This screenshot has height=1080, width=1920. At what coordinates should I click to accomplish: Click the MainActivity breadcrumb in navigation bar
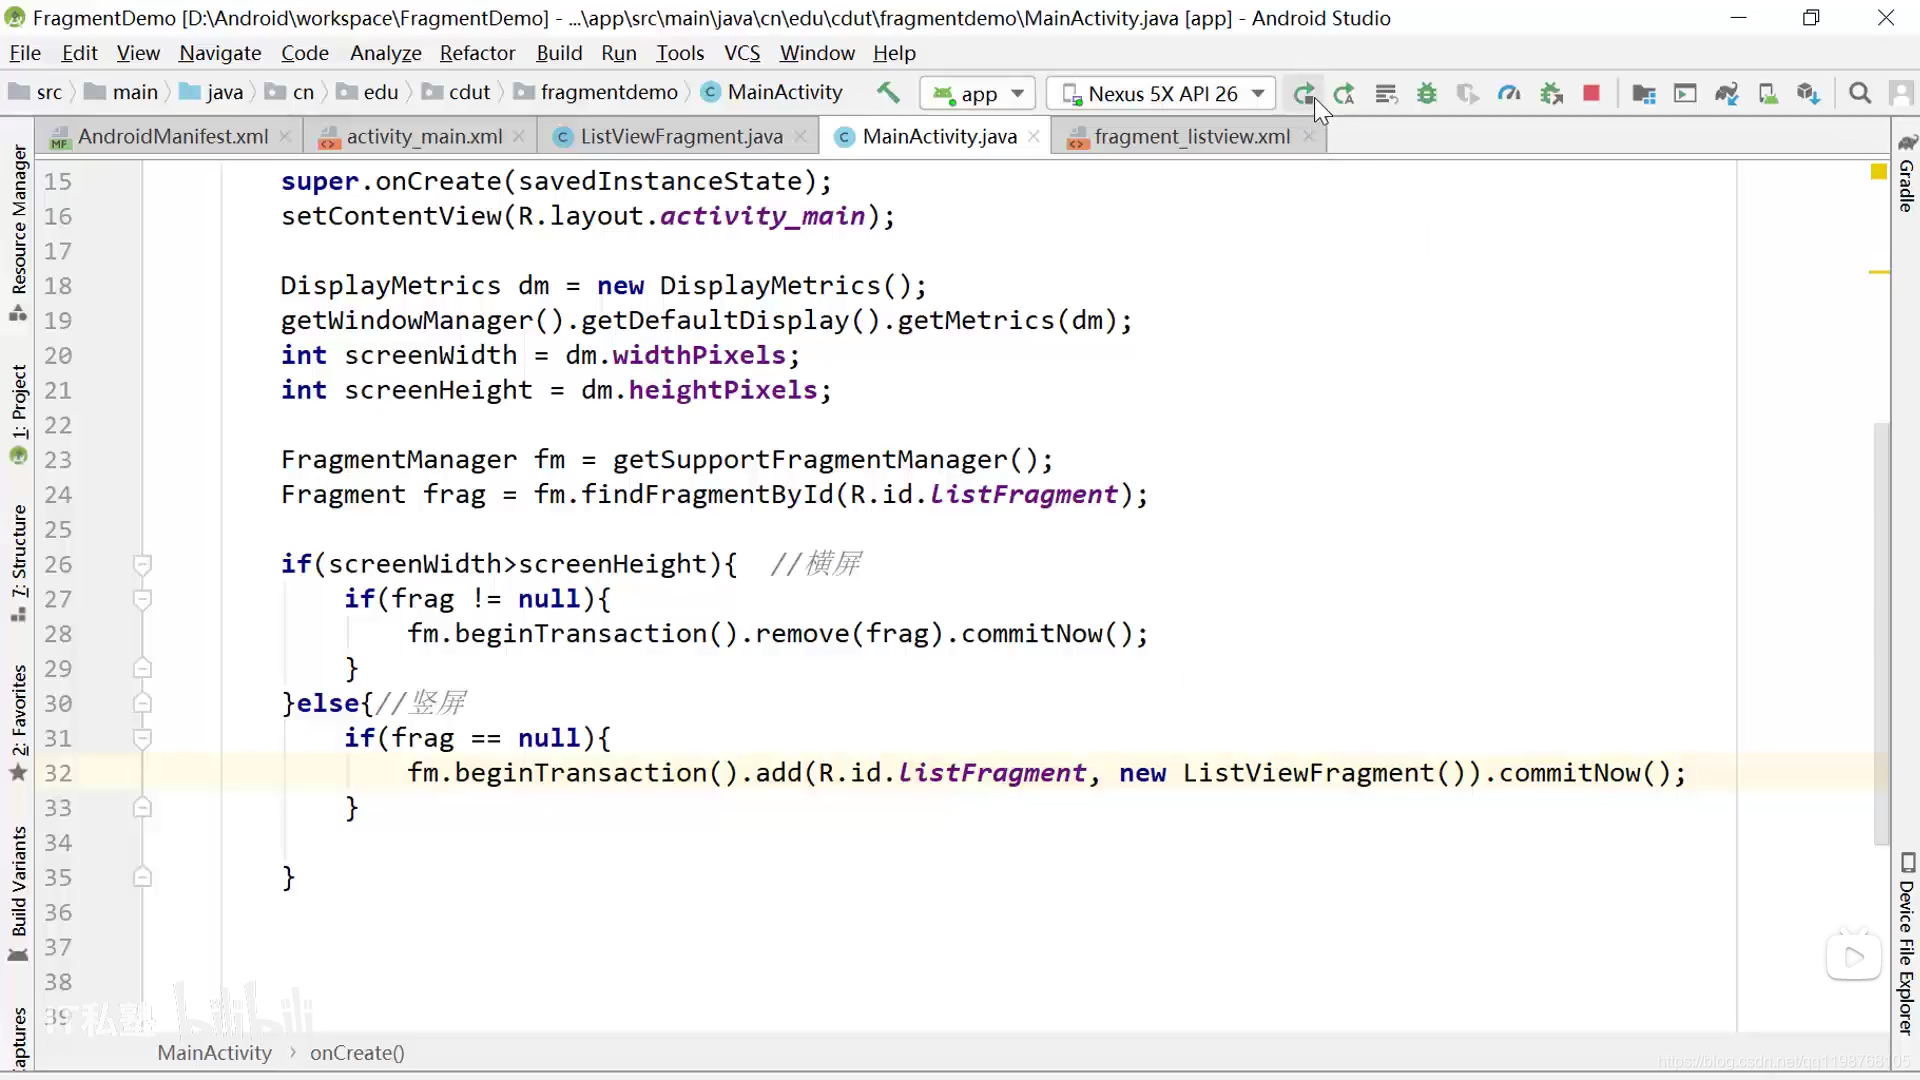coord(773,93)
